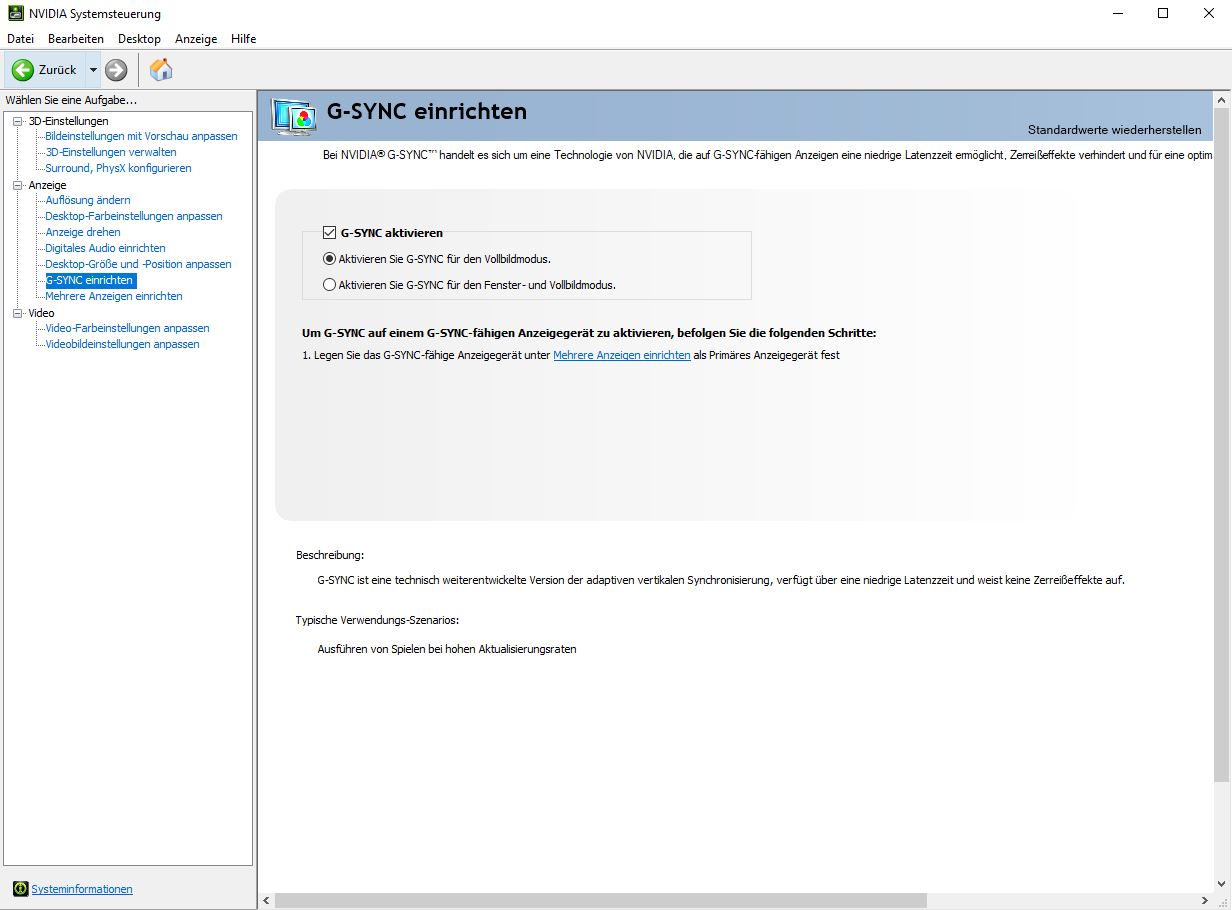Click the grey forward arrow icon
Screen dimensions: 1232x910
(x=116, y=70)
